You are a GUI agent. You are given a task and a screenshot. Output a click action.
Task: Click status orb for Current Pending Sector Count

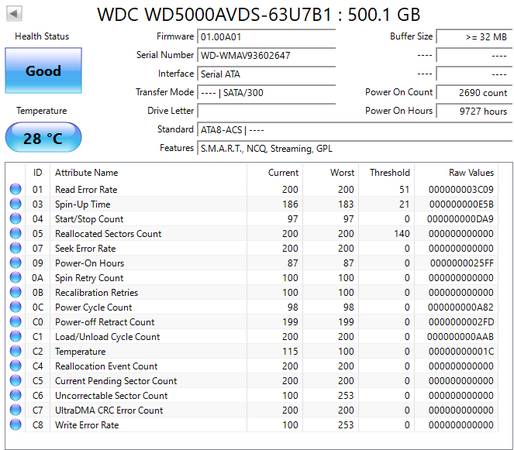[x=15, y=380]
